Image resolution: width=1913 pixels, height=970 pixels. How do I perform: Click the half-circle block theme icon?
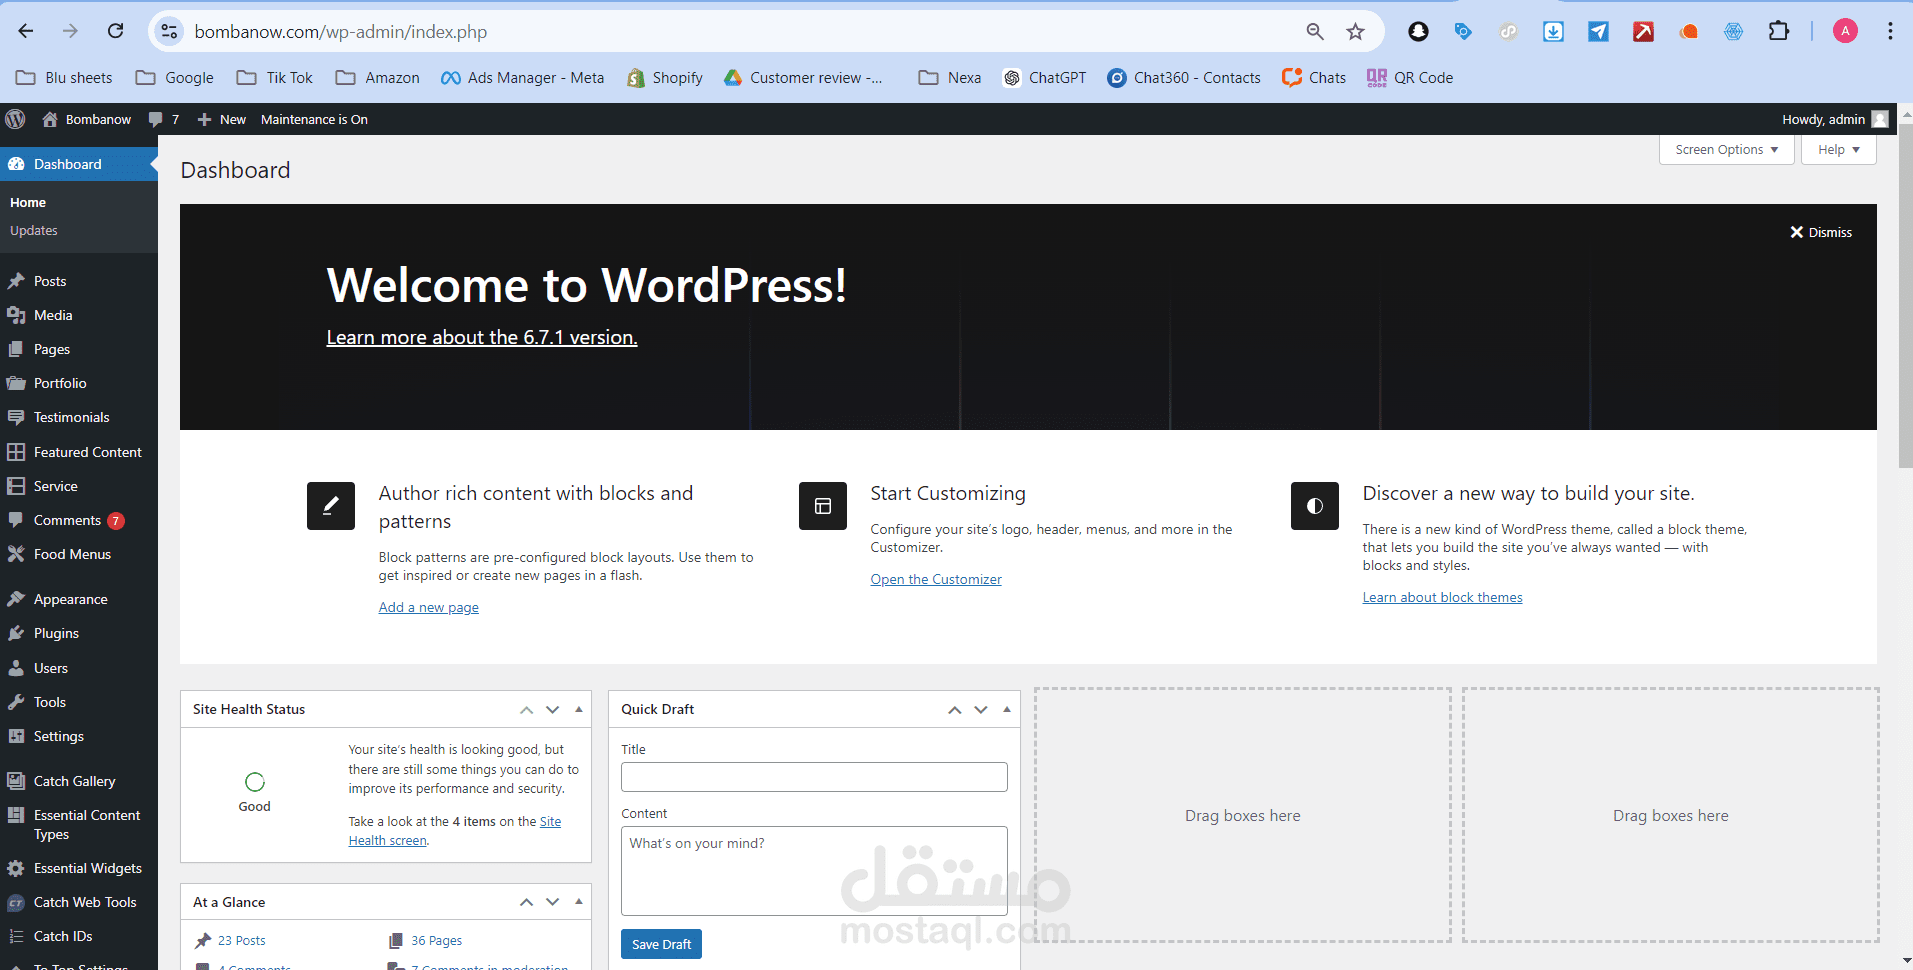1315,506
